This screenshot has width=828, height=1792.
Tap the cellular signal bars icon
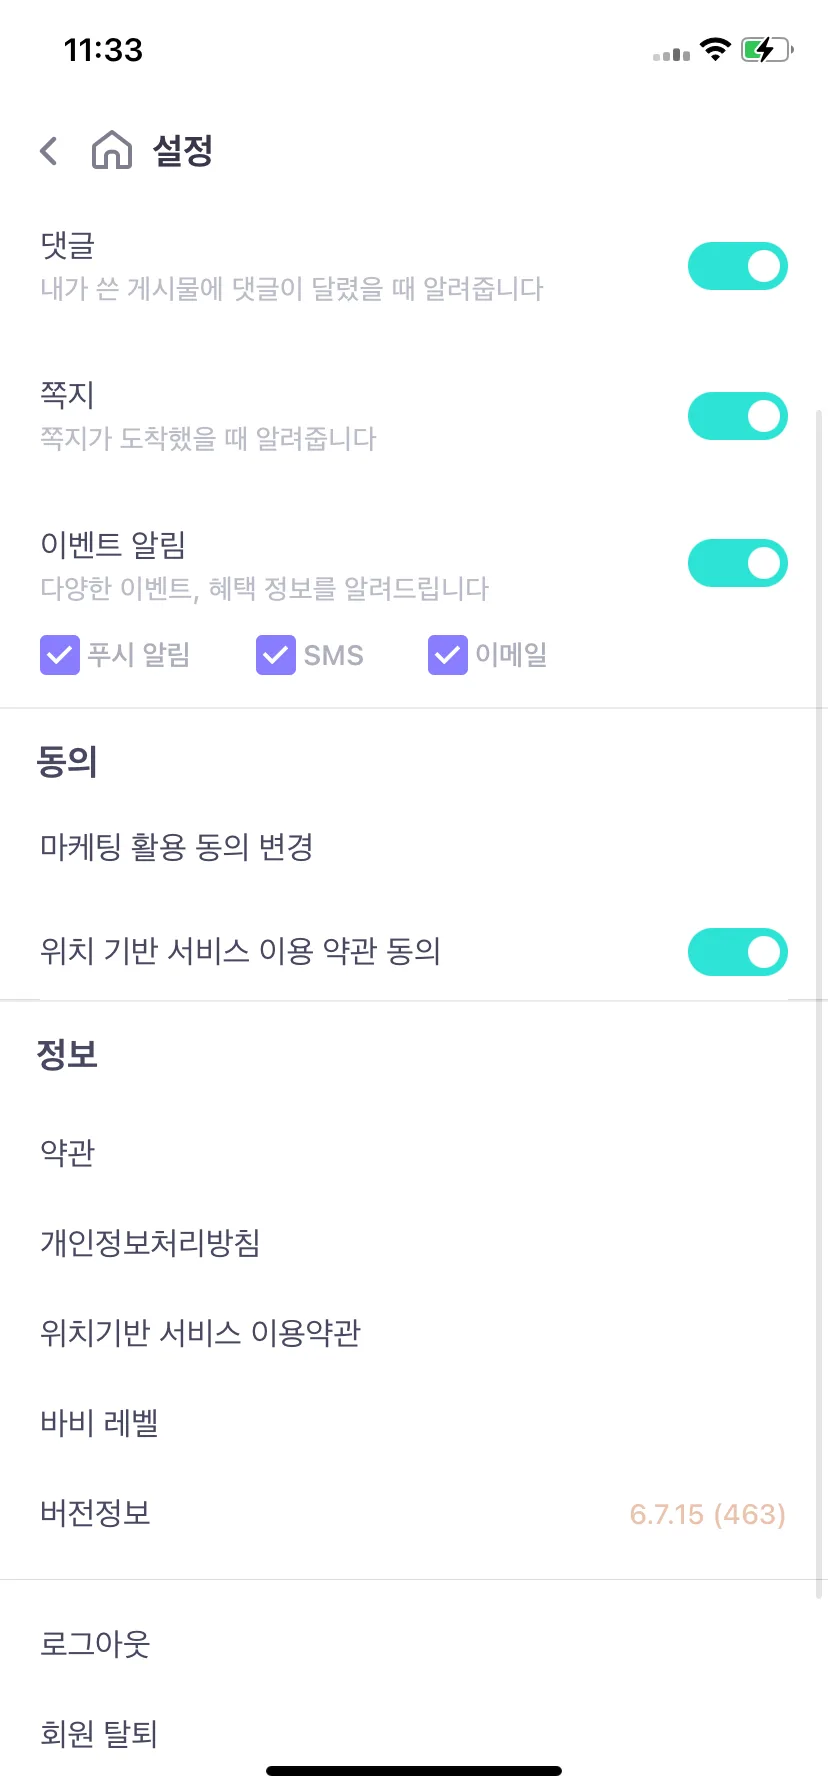coord(671,54)
